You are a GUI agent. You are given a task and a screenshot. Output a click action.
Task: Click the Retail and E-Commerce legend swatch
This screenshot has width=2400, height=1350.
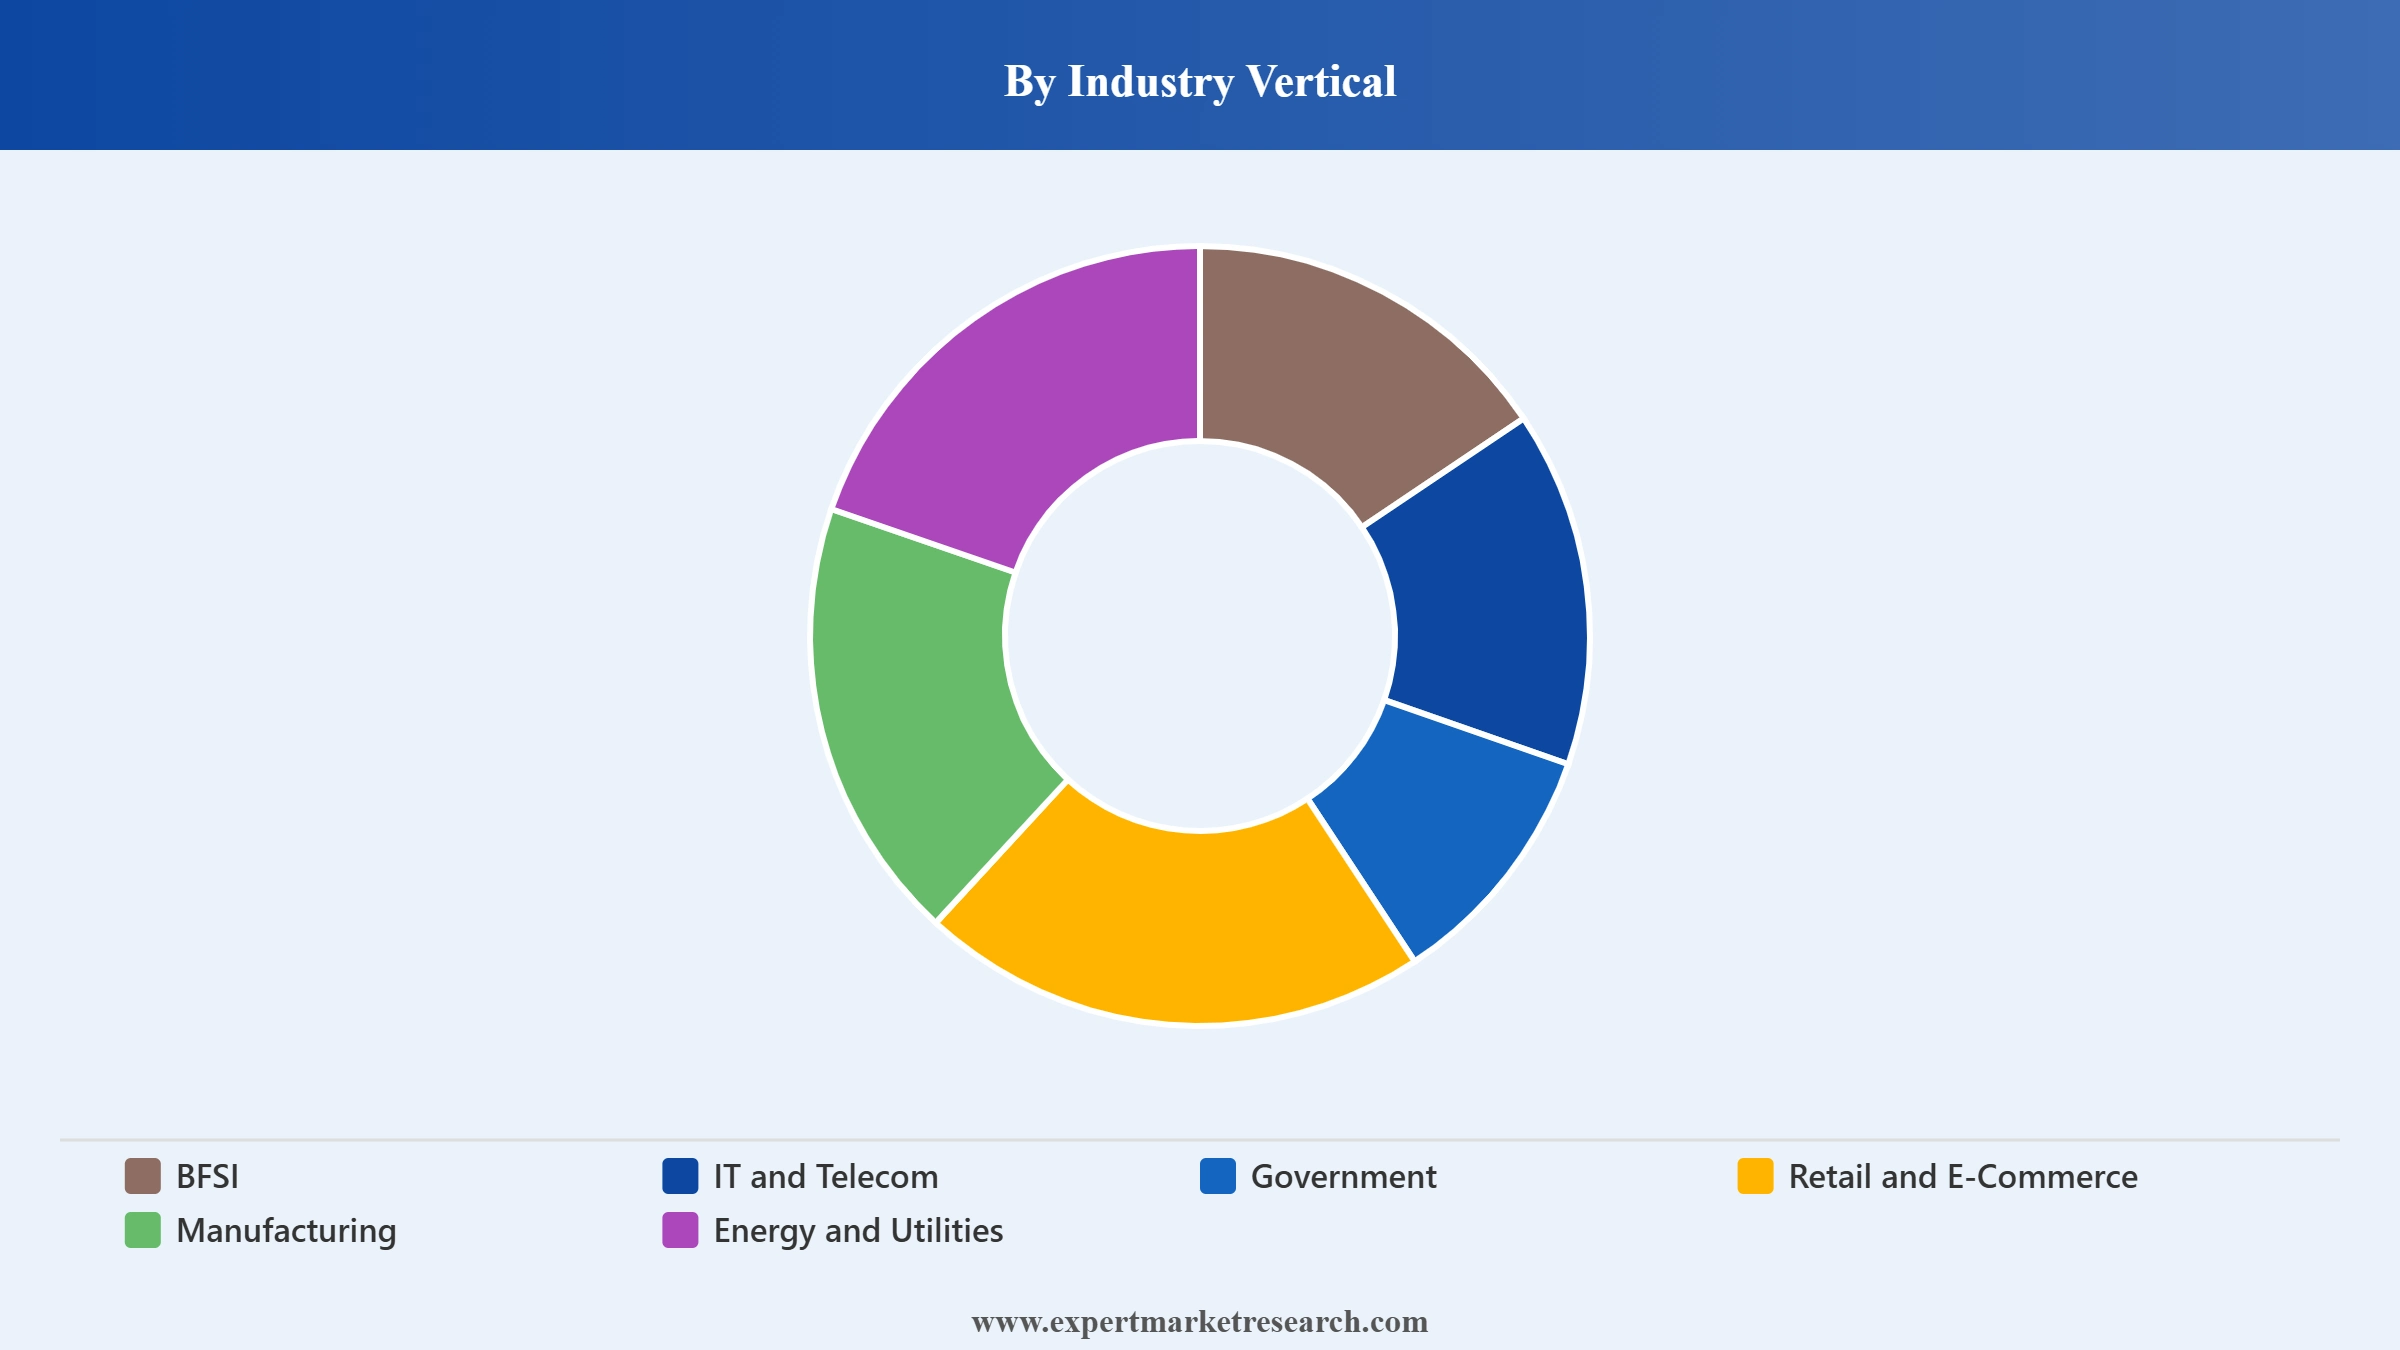pos(1755,1176)
